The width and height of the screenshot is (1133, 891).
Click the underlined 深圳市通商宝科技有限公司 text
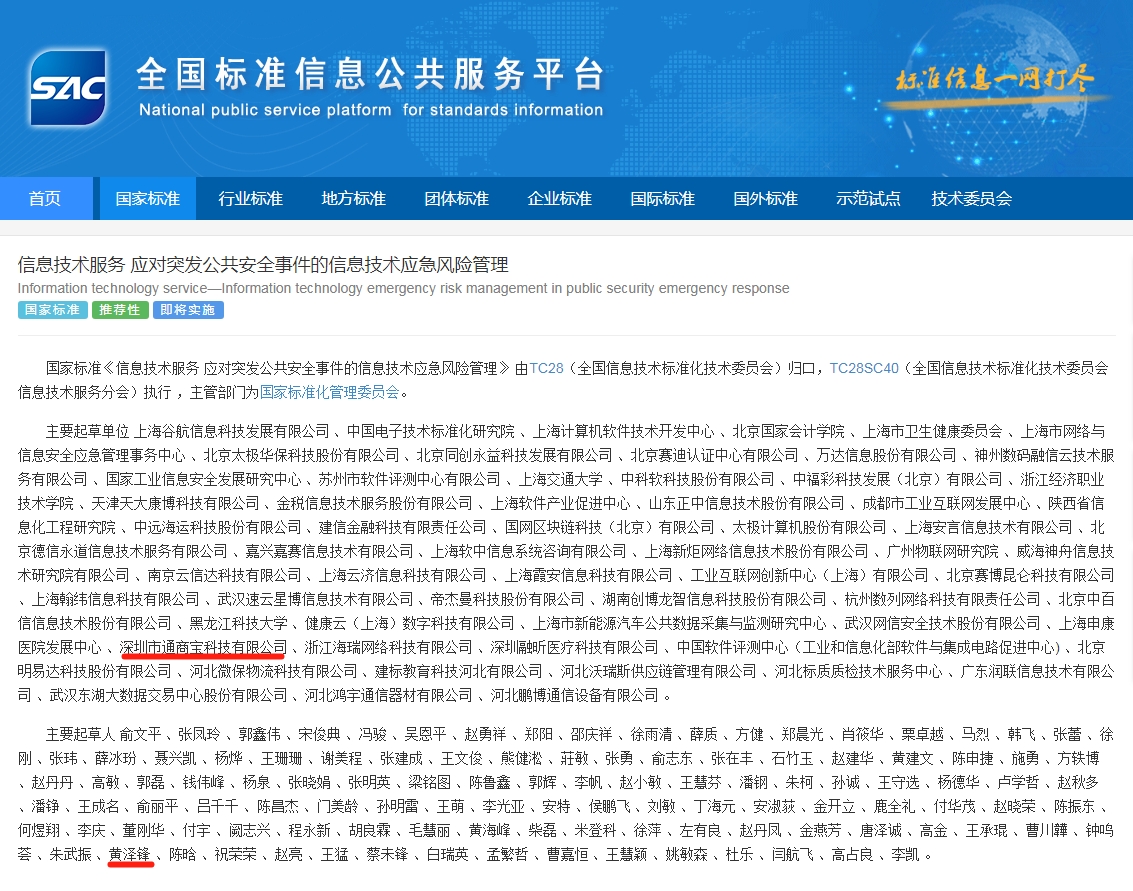[x=204, y=647]
